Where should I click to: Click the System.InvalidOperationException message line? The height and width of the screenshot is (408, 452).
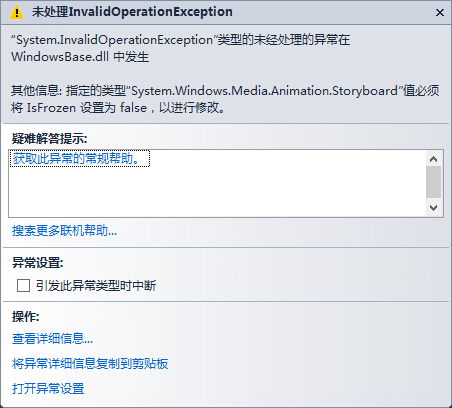coord(180,40)
